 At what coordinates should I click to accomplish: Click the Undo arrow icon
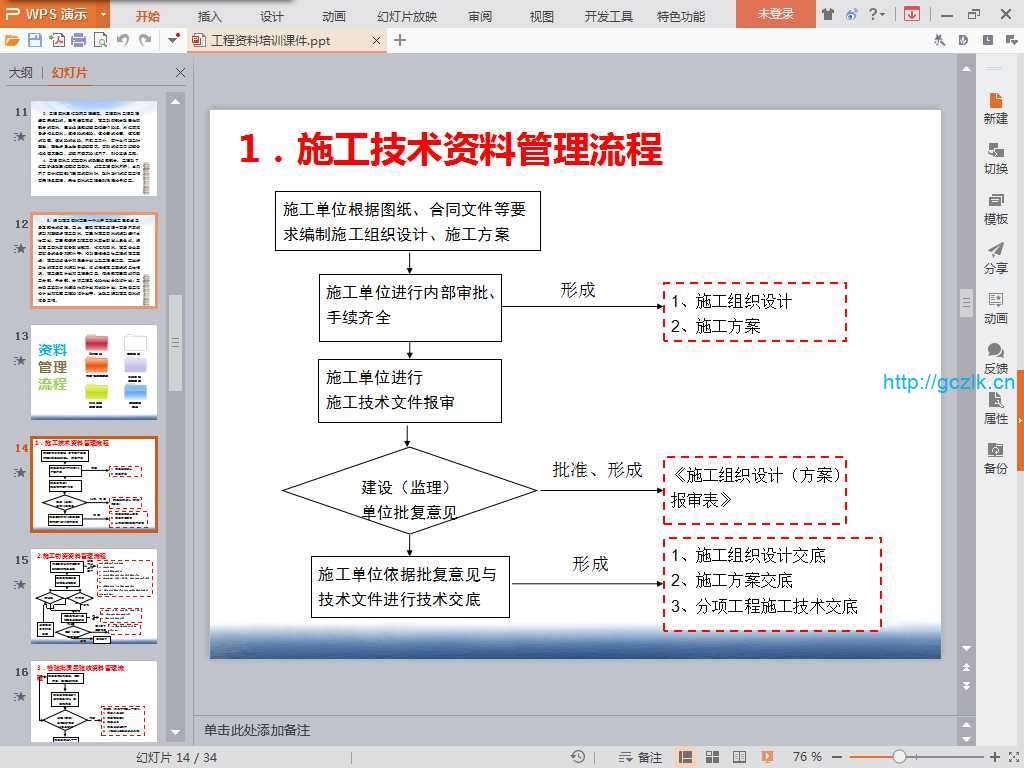click(123, 40)
